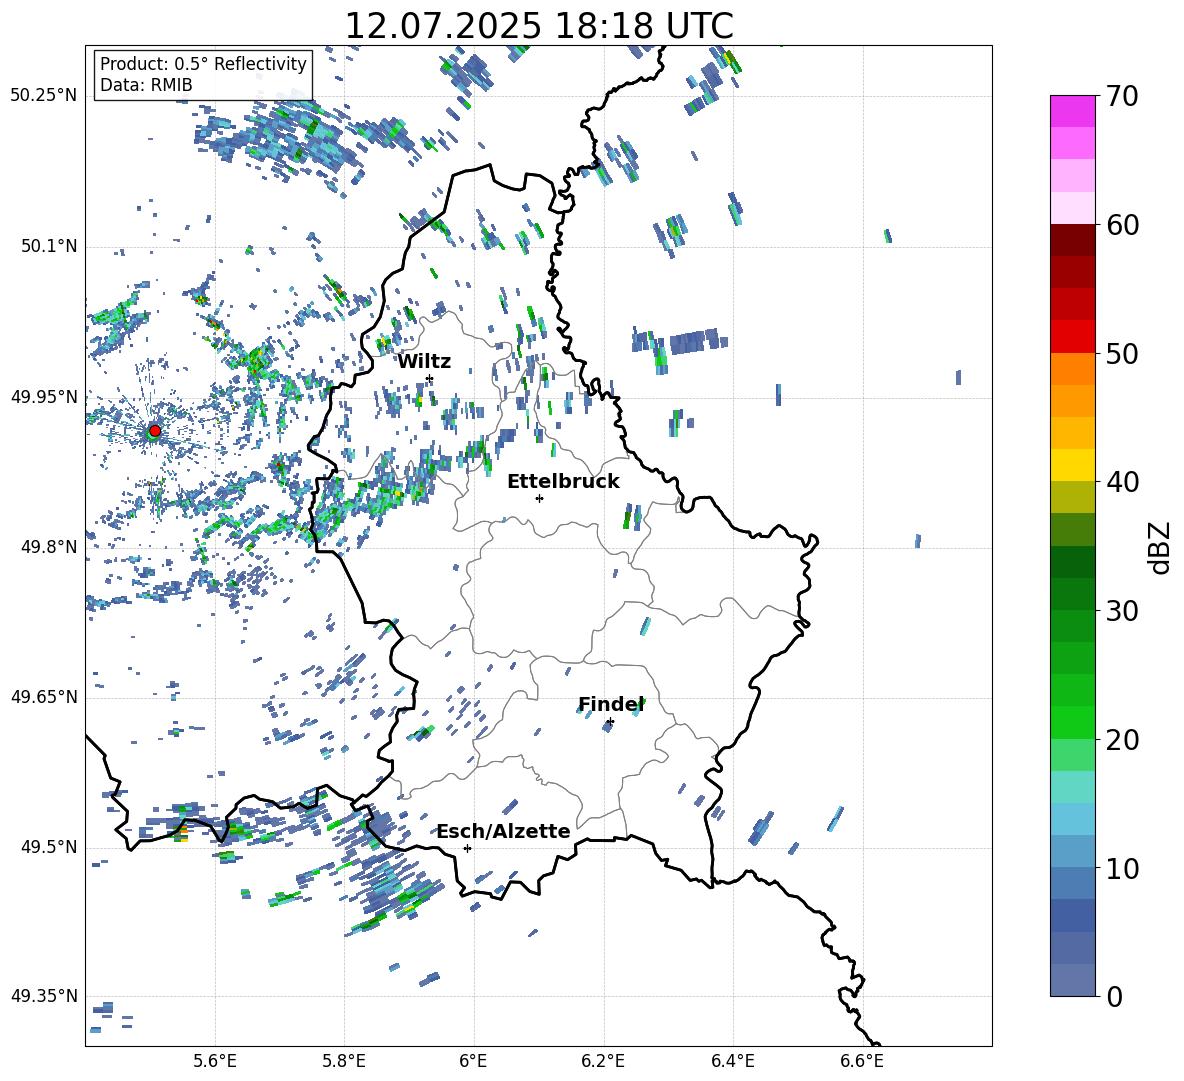
Task: Click the 50.25°N latitude label
Action: [x=44, y=95]
